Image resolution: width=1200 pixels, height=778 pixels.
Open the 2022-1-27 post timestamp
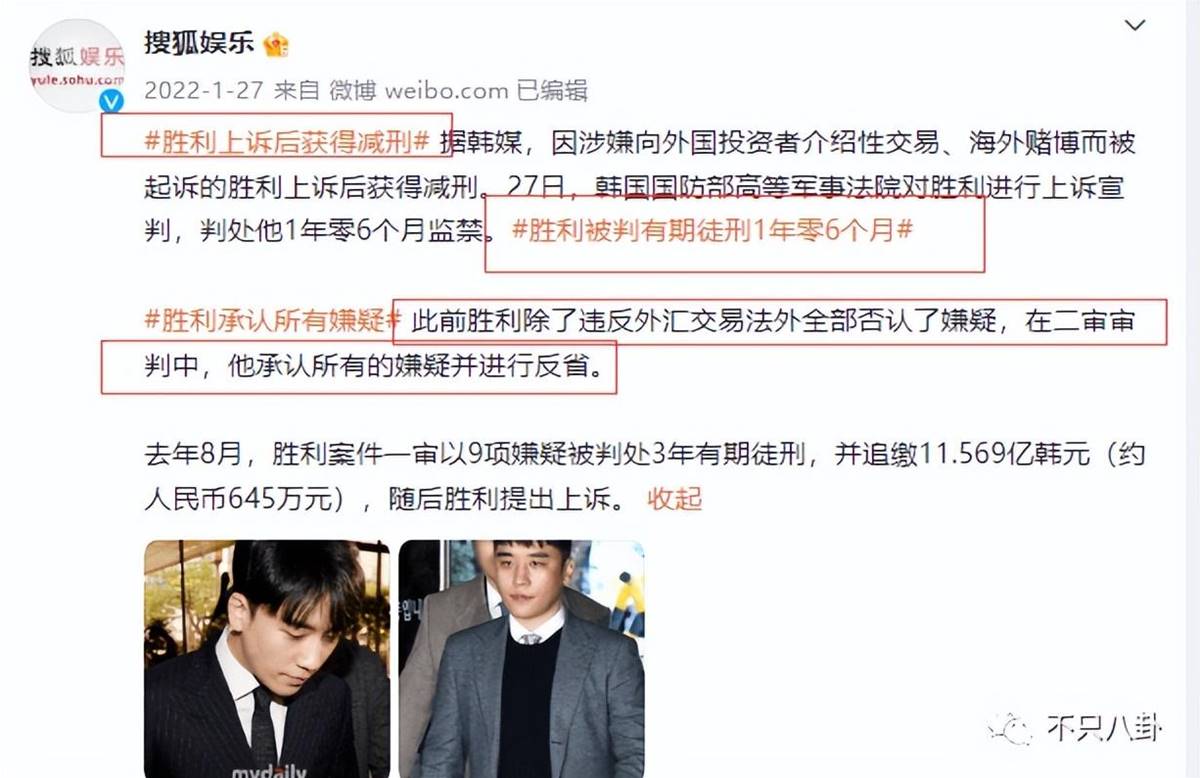tap(204, 91)
